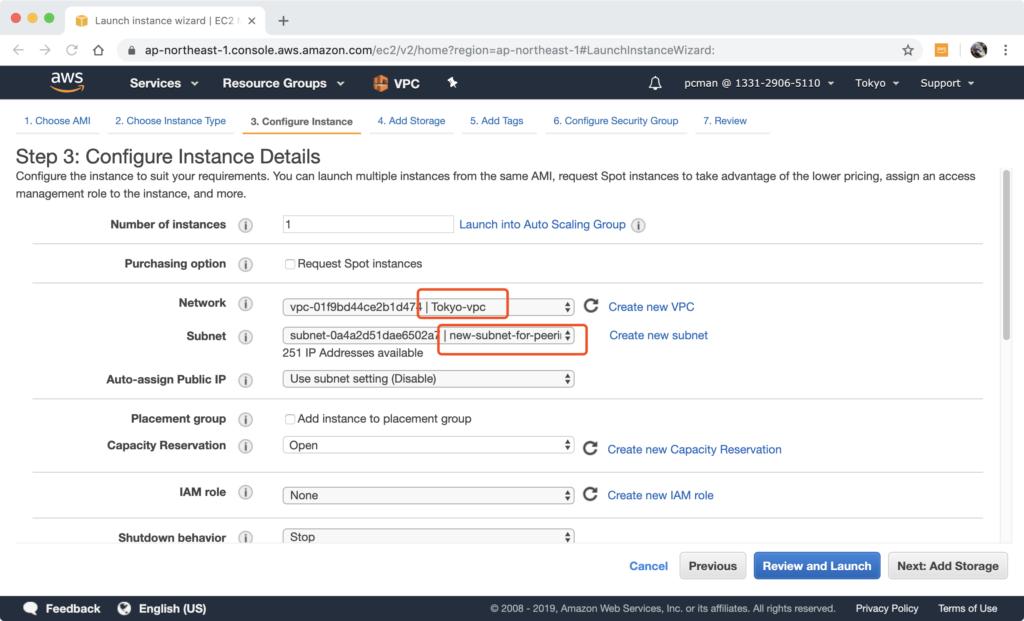Viewport: 1024px width, 621px height.
Task: Click info icon for Auto-assign Public IP
Action: tap(246, 380)
